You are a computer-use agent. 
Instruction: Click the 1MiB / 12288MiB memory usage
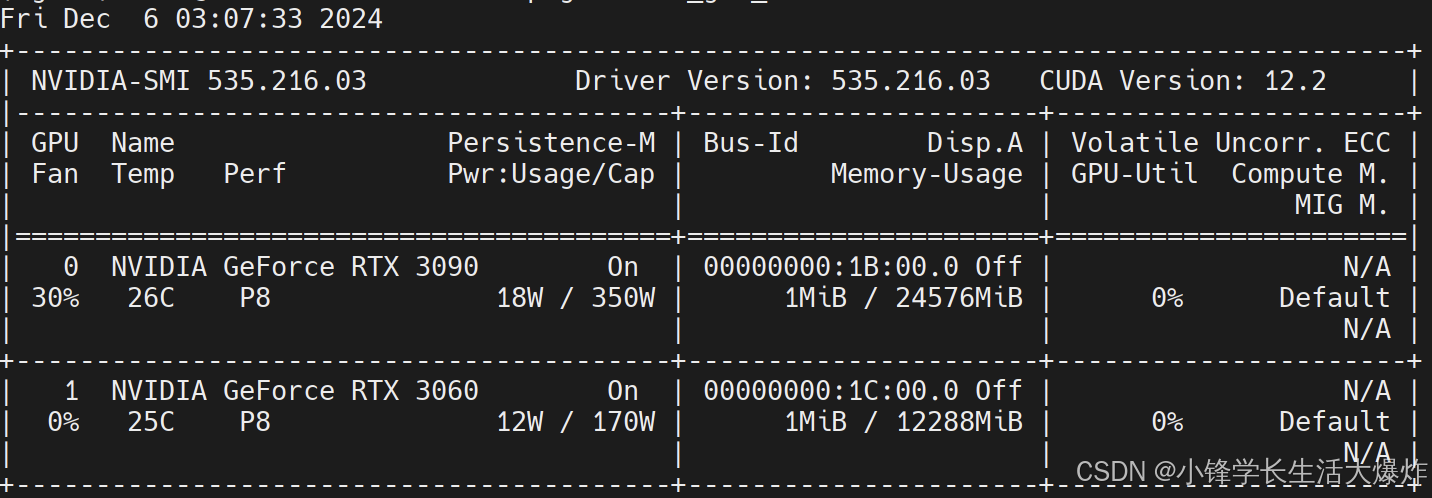(x=903, y=422)
